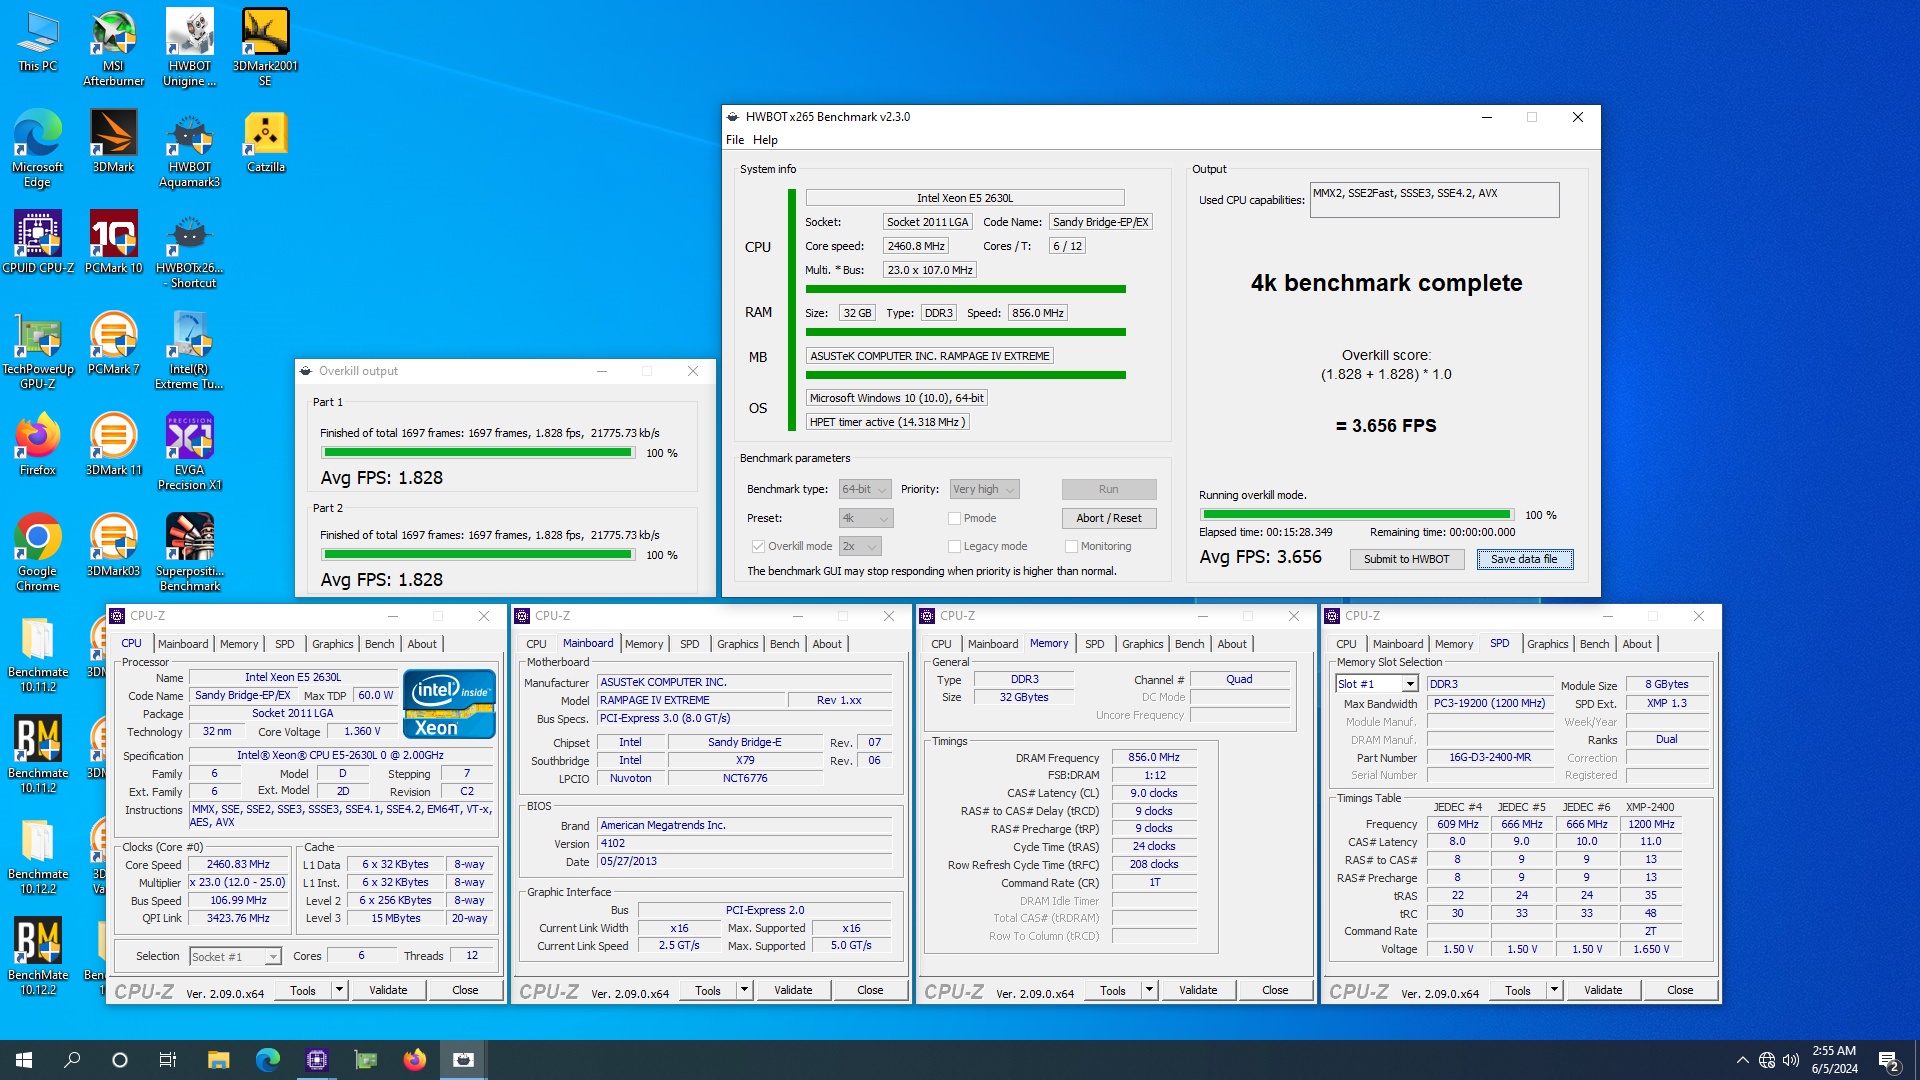This screenshot has width=1920, height=1080.
Task: Open the 3DMark 11 desktop icon
Action: point(113,445)
